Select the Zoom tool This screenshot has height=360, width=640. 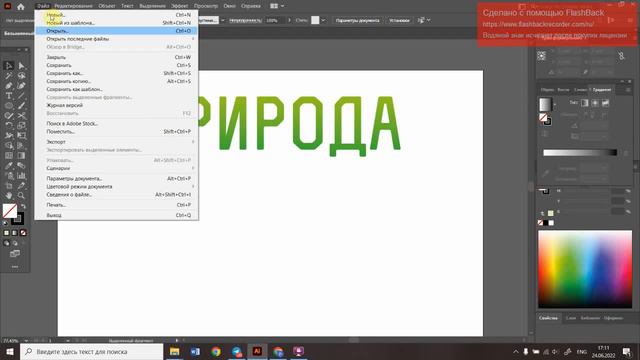(x=21, y=196)
